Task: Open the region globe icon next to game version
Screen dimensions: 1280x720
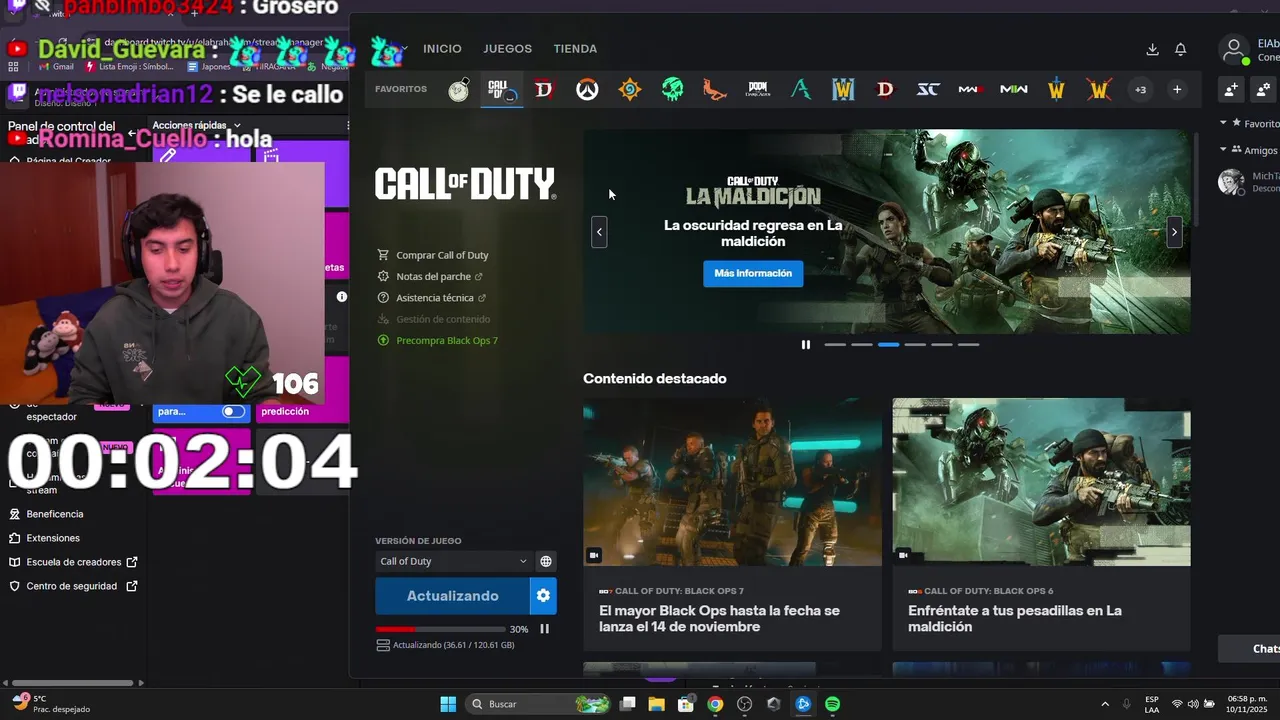Action: point(546,561)
